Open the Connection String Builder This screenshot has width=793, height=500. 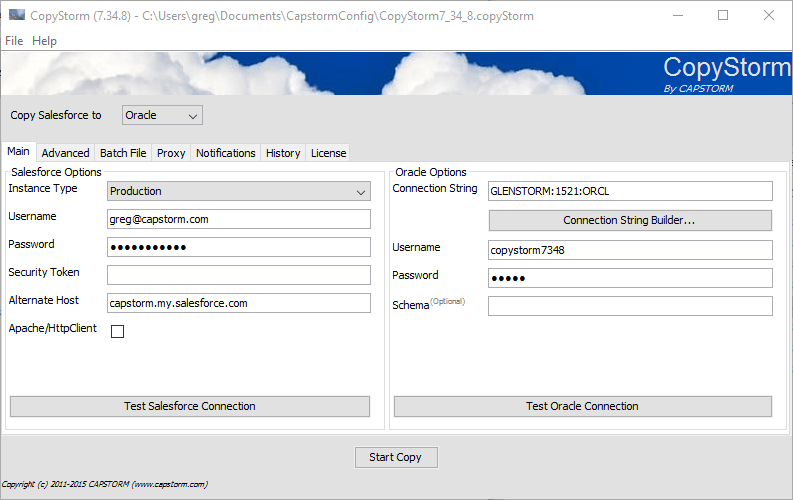[630, 220]
